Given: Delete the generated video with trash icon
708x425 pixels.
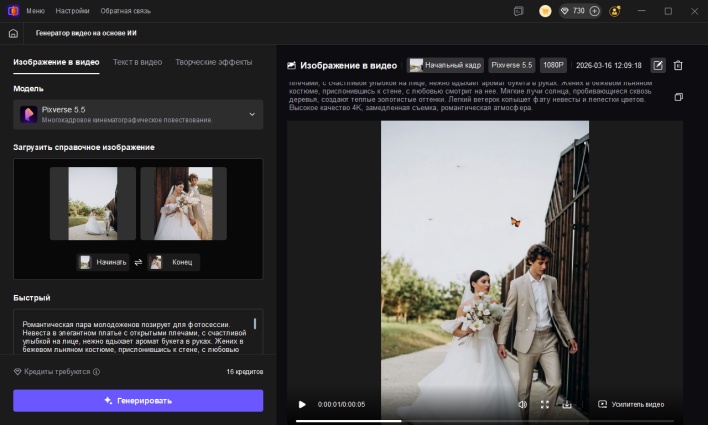Looking at the screenshot, I should pos(678,65).
